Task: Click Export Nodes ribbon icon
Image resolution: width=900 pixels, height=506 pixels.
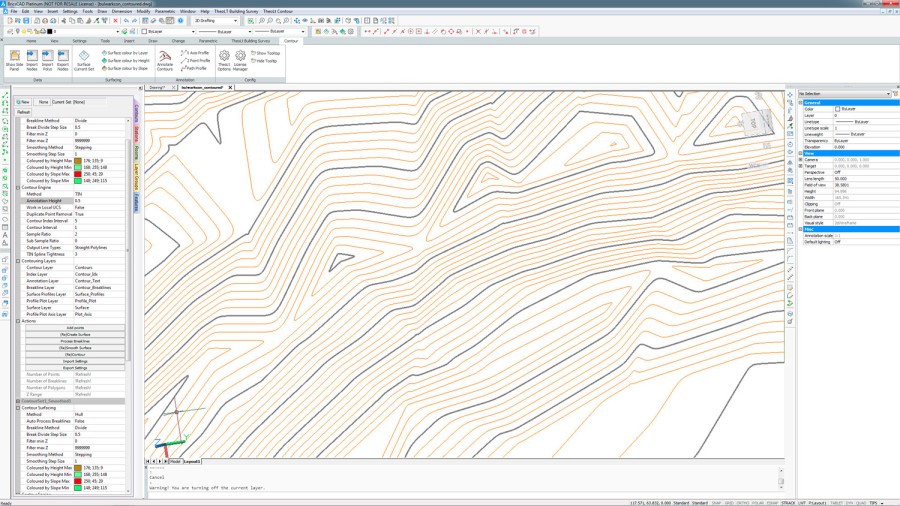Action: pos(63,60)
